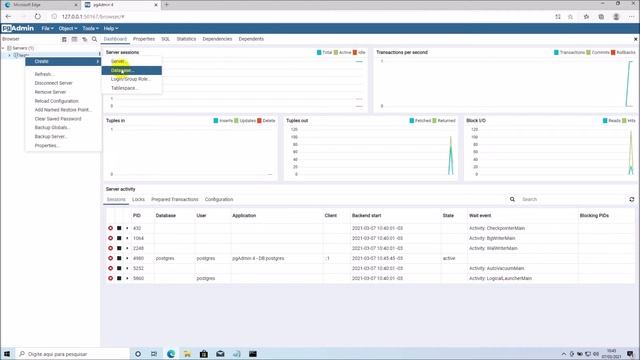Terminate session in WalWriterMain row
Viewport: 640px width, 360px height.
coord(110,248)
